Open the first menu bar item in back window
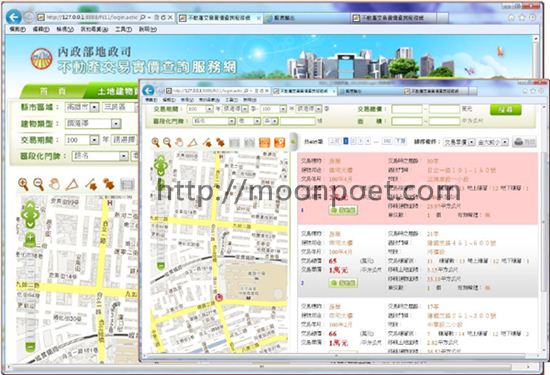Image resolution: width=550 pixels, height=375 pixels. [18, 29]
